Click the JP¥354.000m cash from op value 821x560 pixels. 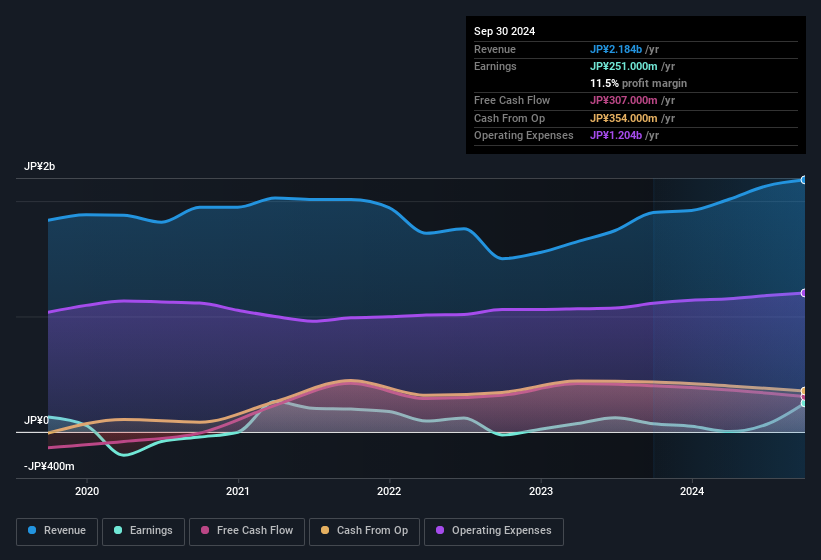pos(624,118)
